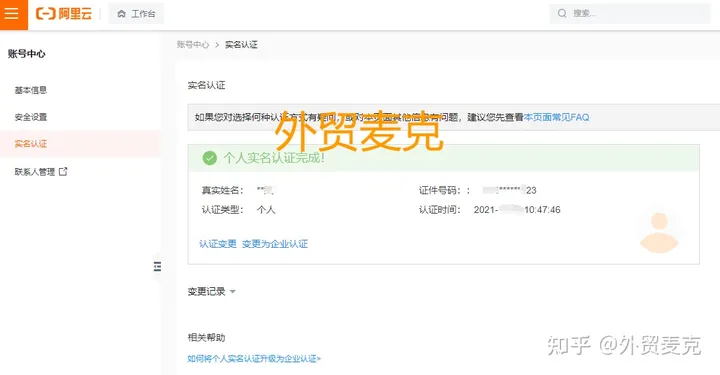
Task: Open the 本页面常见FAQ link
Action: pos(557,118)
